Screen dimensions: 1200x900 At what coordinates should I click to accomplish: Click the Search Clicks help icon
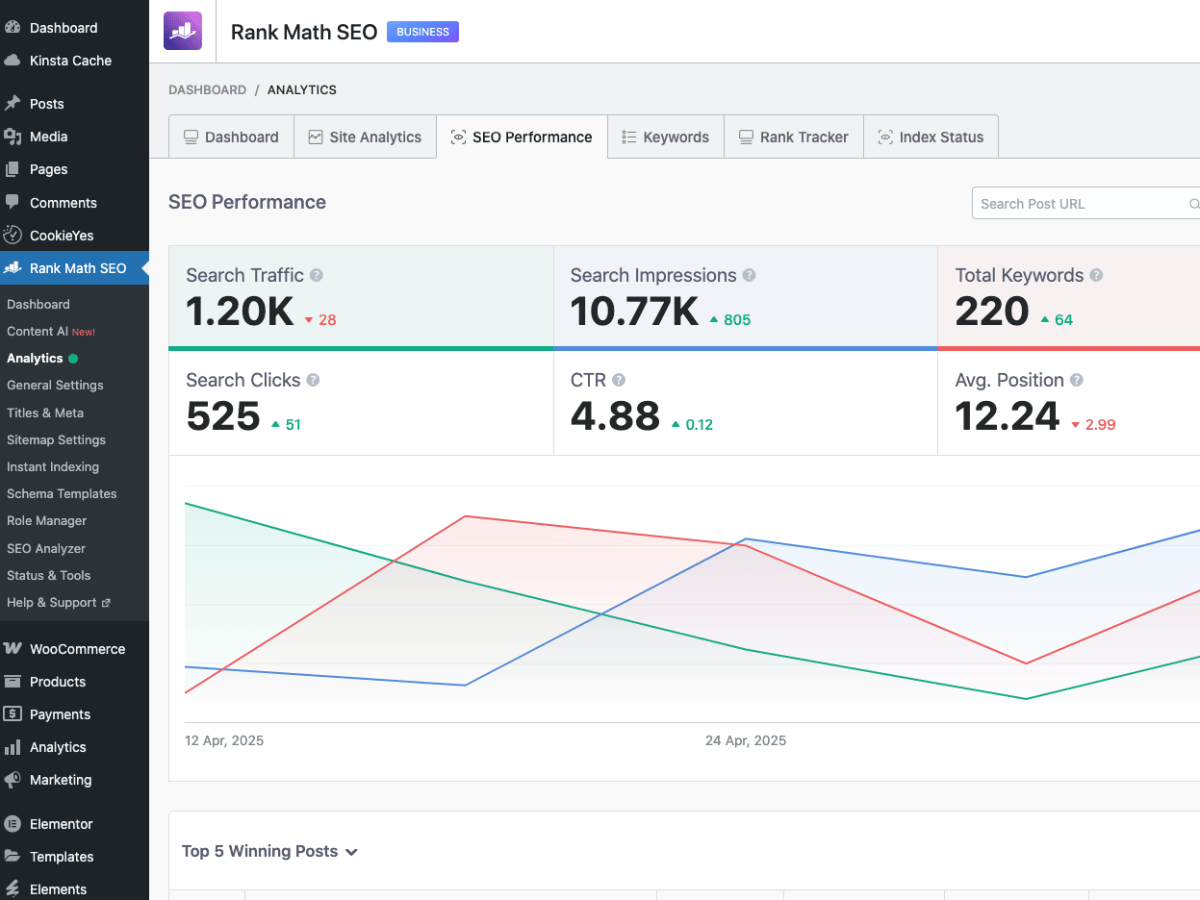(x=313, y=380)
